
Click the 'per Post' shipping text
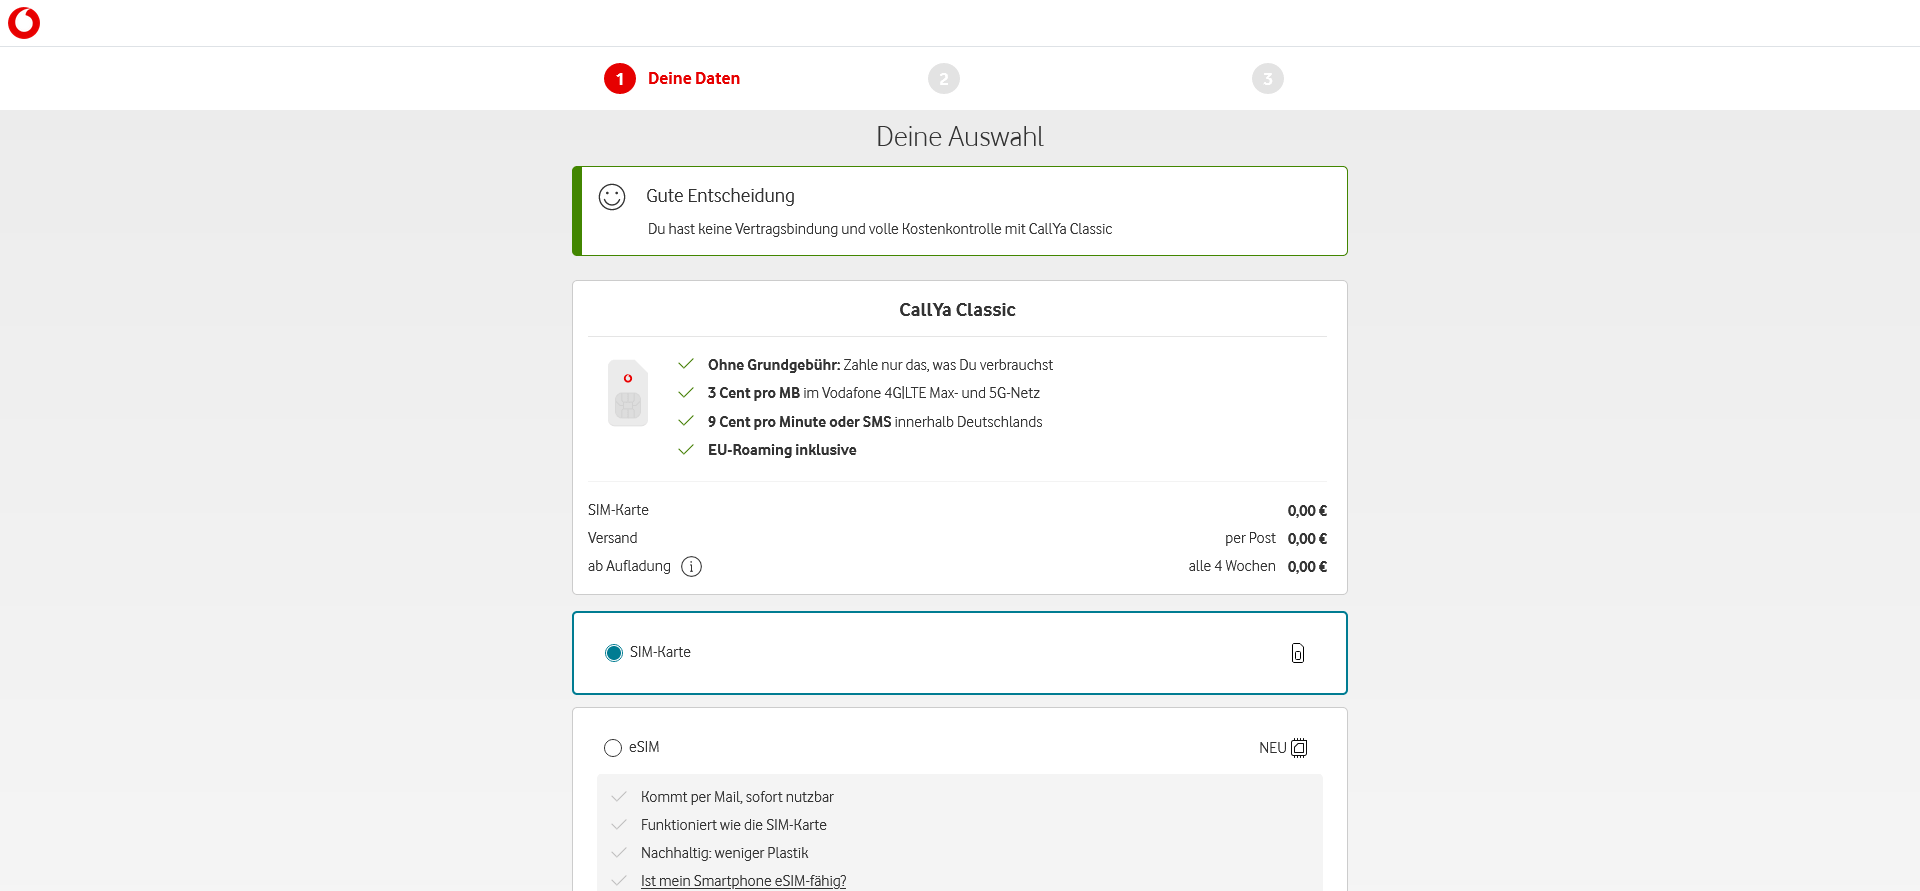1250,538
